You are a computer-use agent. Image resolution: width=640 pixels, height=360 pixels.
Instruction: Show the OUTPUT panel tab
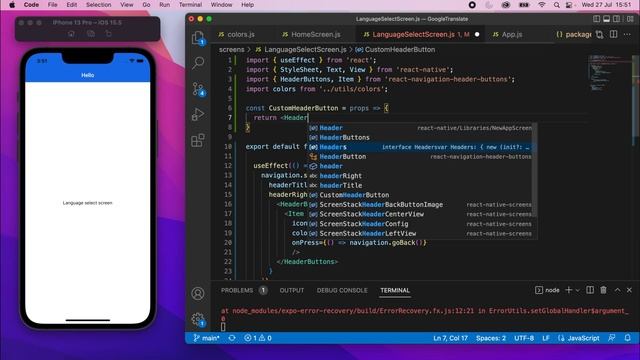292,290
